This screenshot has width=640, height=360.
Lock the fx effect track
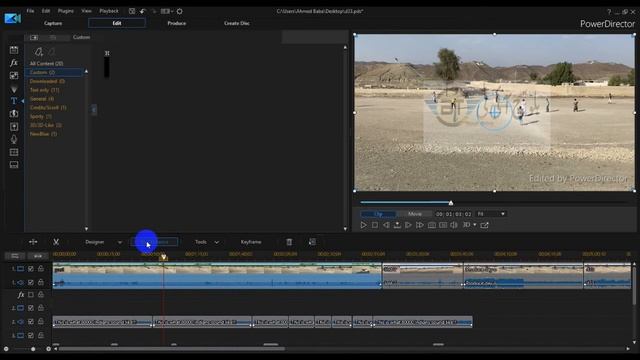(41, 294)
